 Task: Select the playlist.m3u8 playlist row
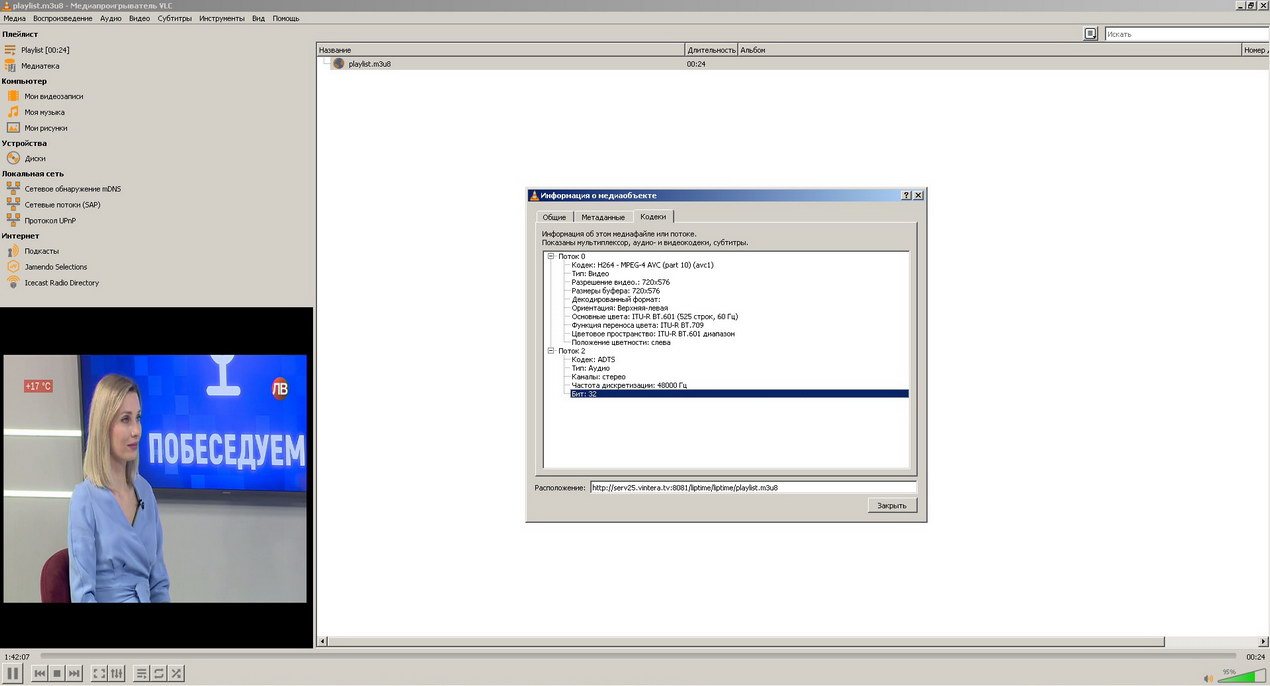[x=792, y=63]
